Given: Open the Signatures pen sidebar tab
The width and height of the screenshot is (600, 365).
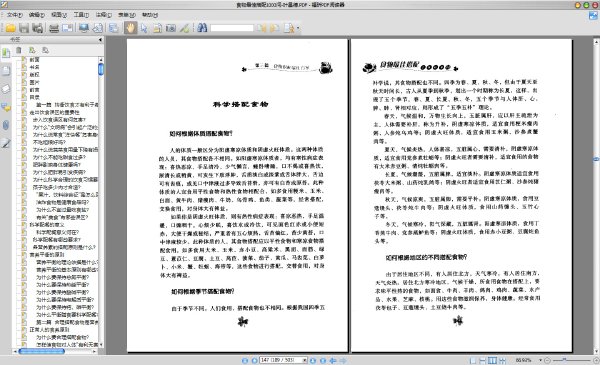Looking at the screenshot, I should (6, 143).
